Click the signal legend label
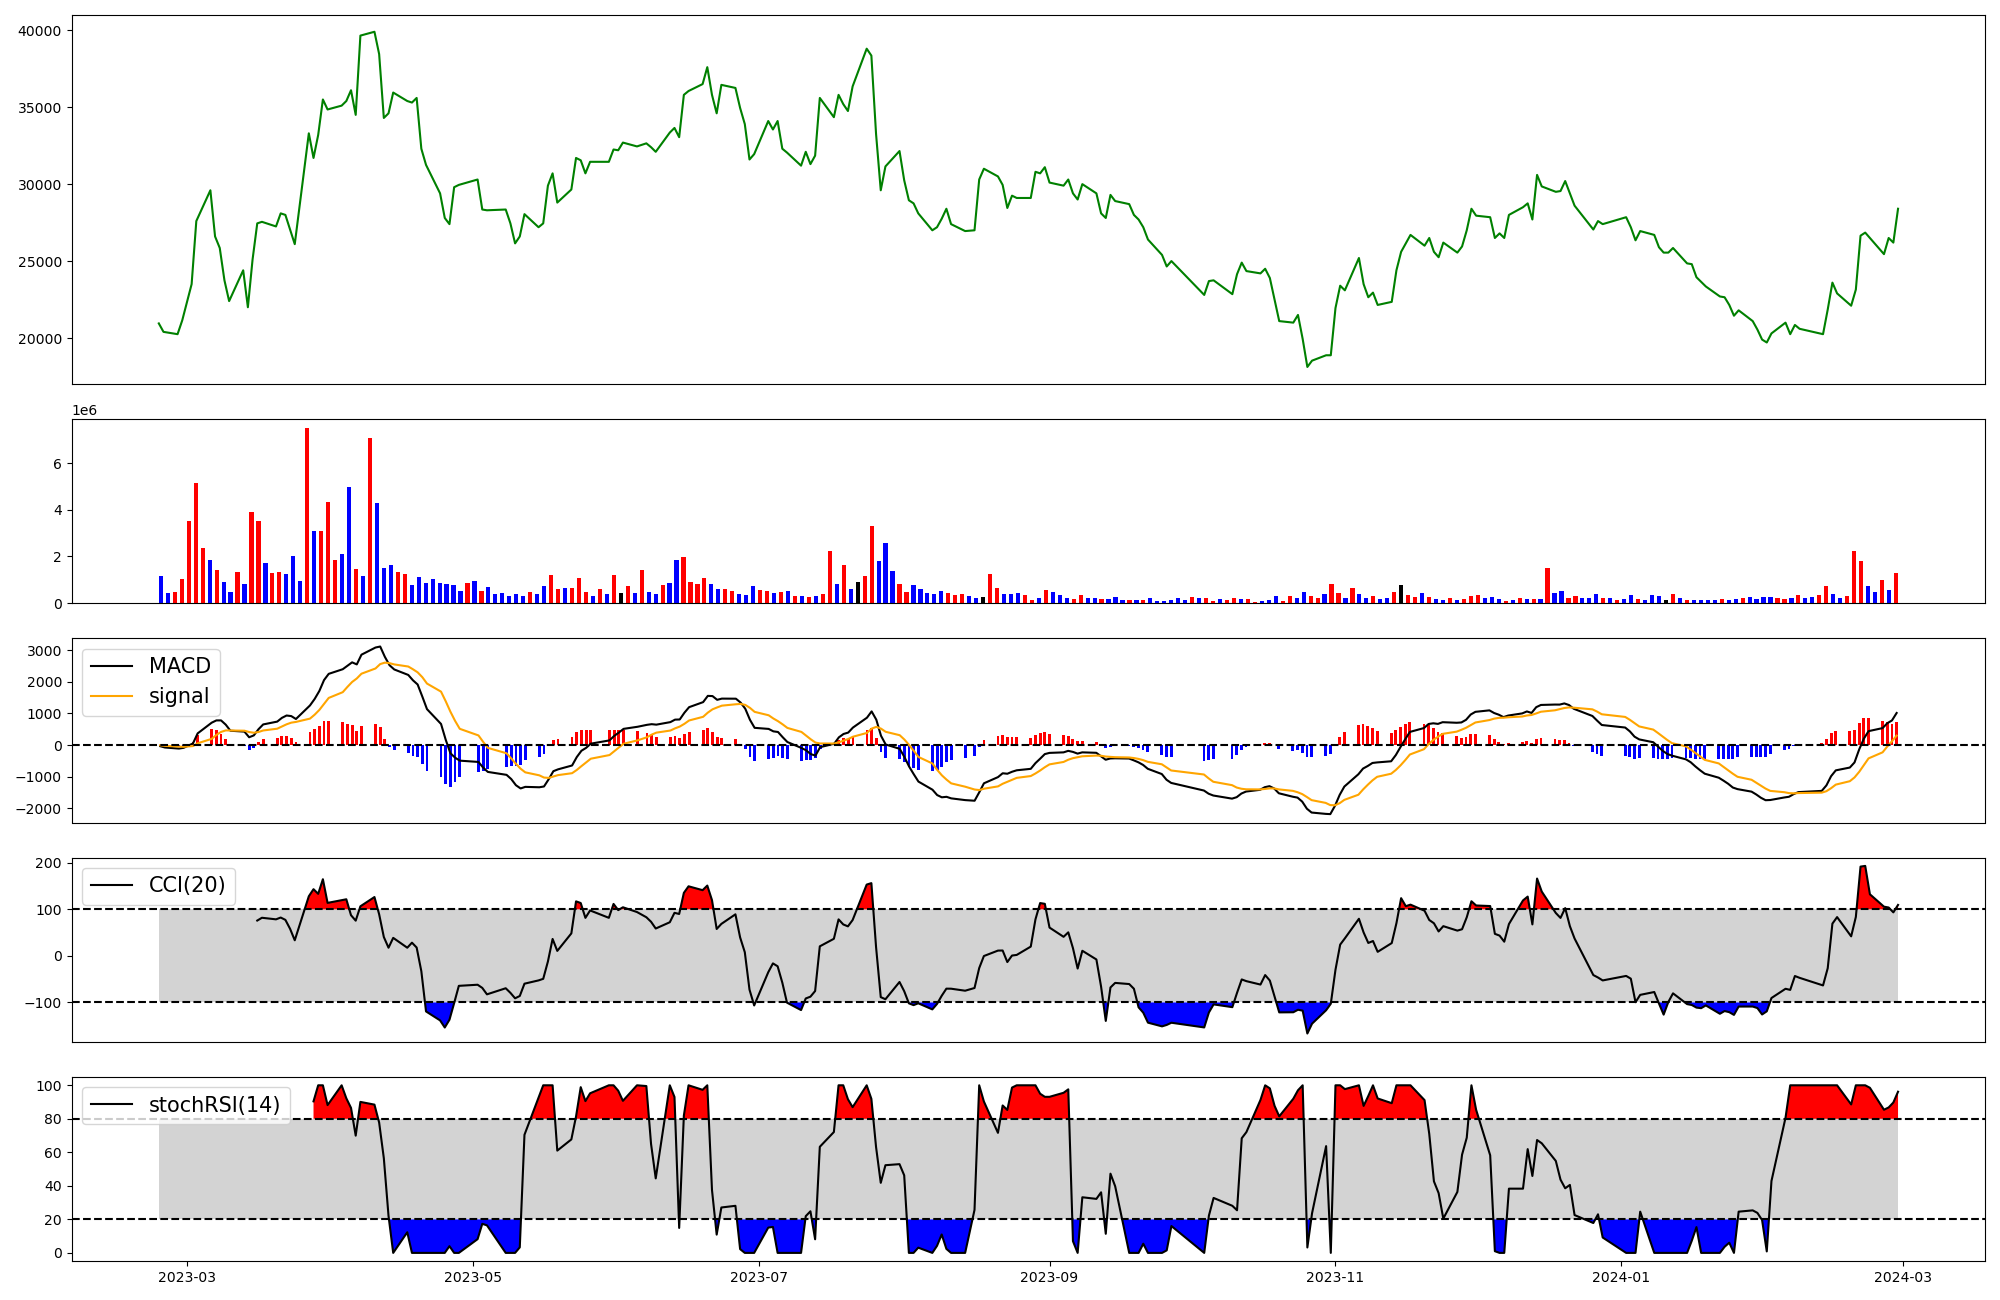Viewport: 2000px width, 1300px height. [x=179, y=696]
